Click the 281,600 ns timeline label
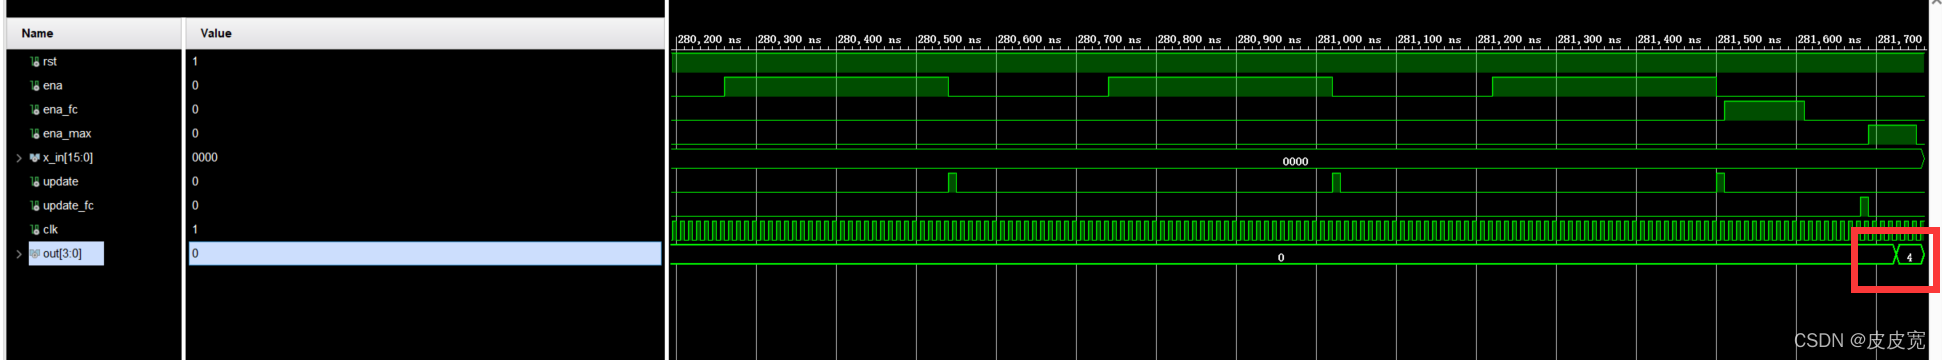 tap(1829, 40)
